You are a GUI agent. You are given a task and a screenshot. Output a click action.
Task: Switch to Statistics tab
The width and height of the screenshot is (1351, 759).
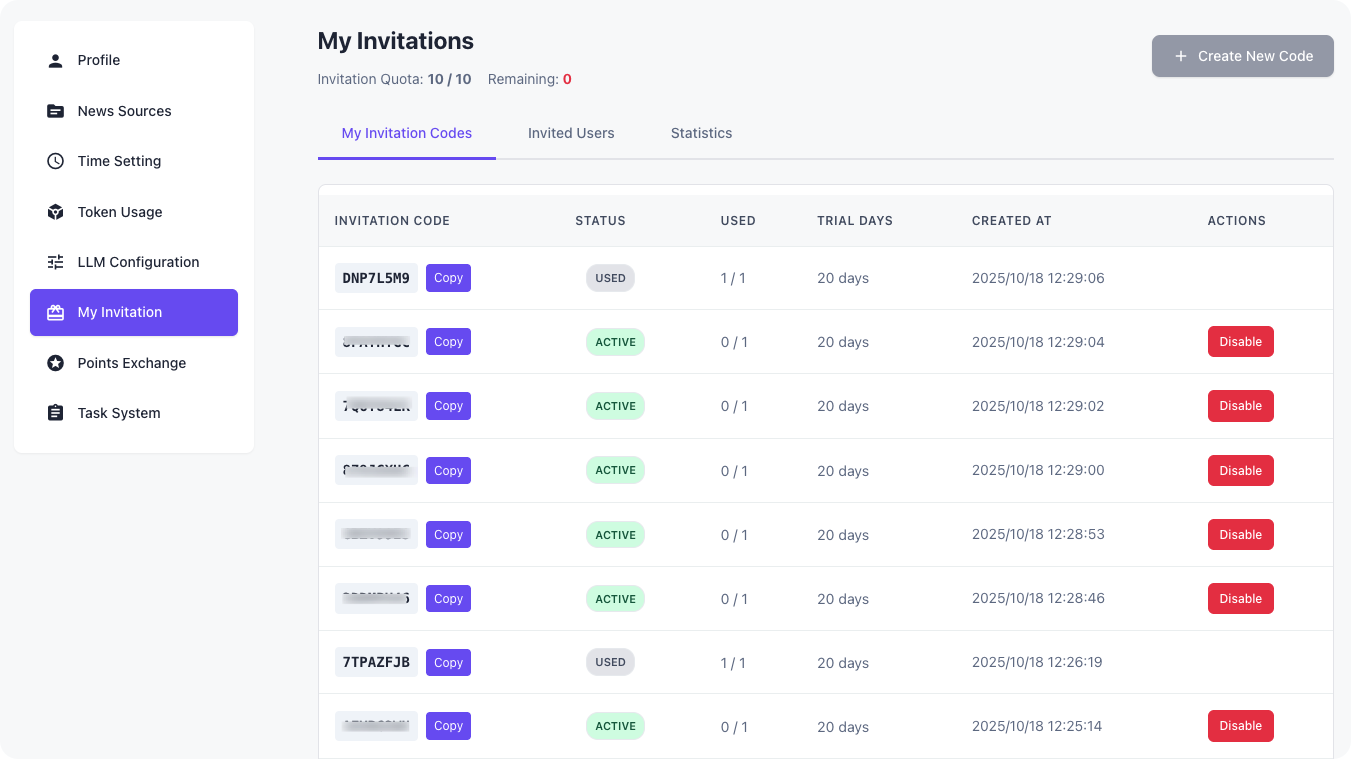click(701, 133)
